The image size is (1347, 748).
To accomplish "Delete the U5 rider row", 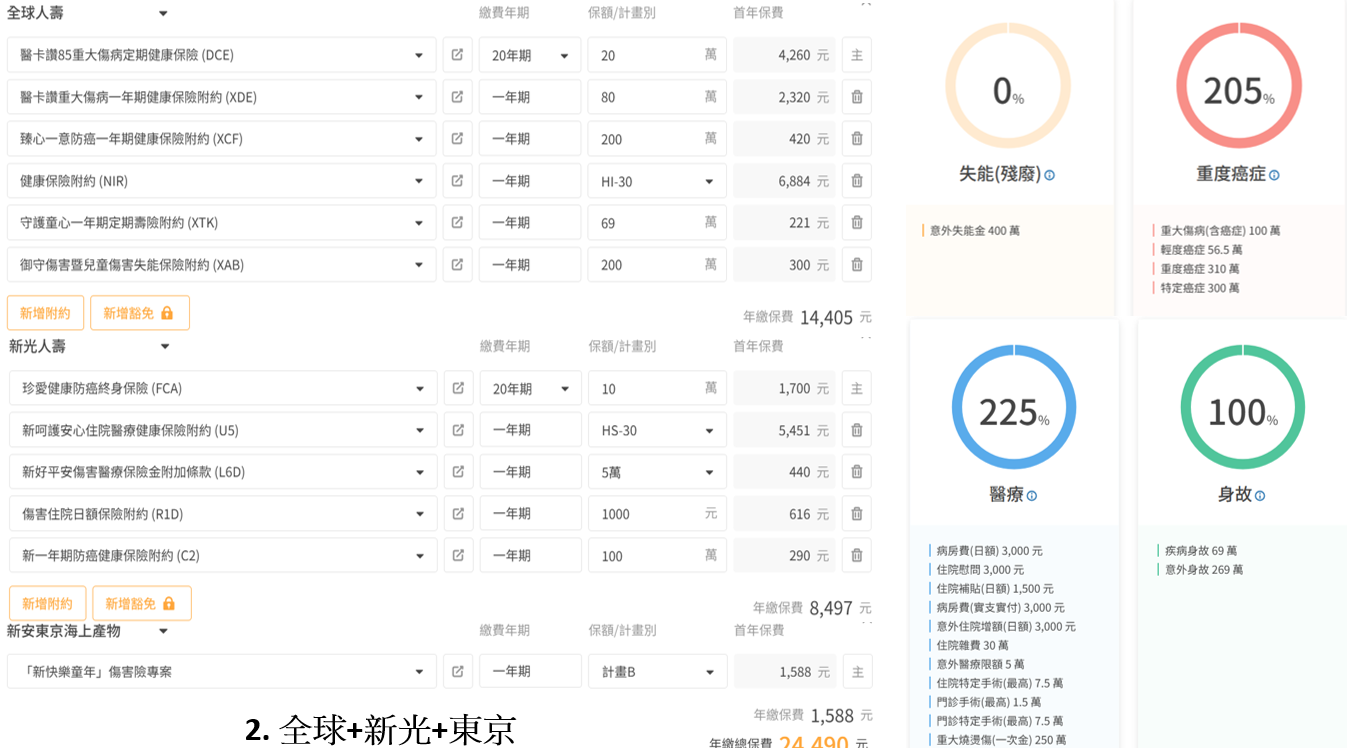I will point(857,430).
